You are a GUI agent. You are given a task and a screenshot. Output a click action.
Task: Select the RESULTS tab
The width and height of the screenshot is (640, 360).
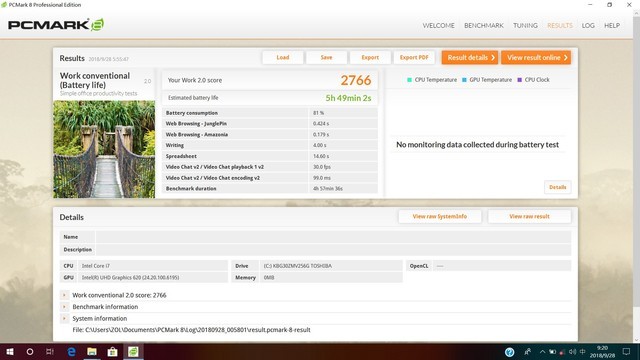[x=560, y=25]
